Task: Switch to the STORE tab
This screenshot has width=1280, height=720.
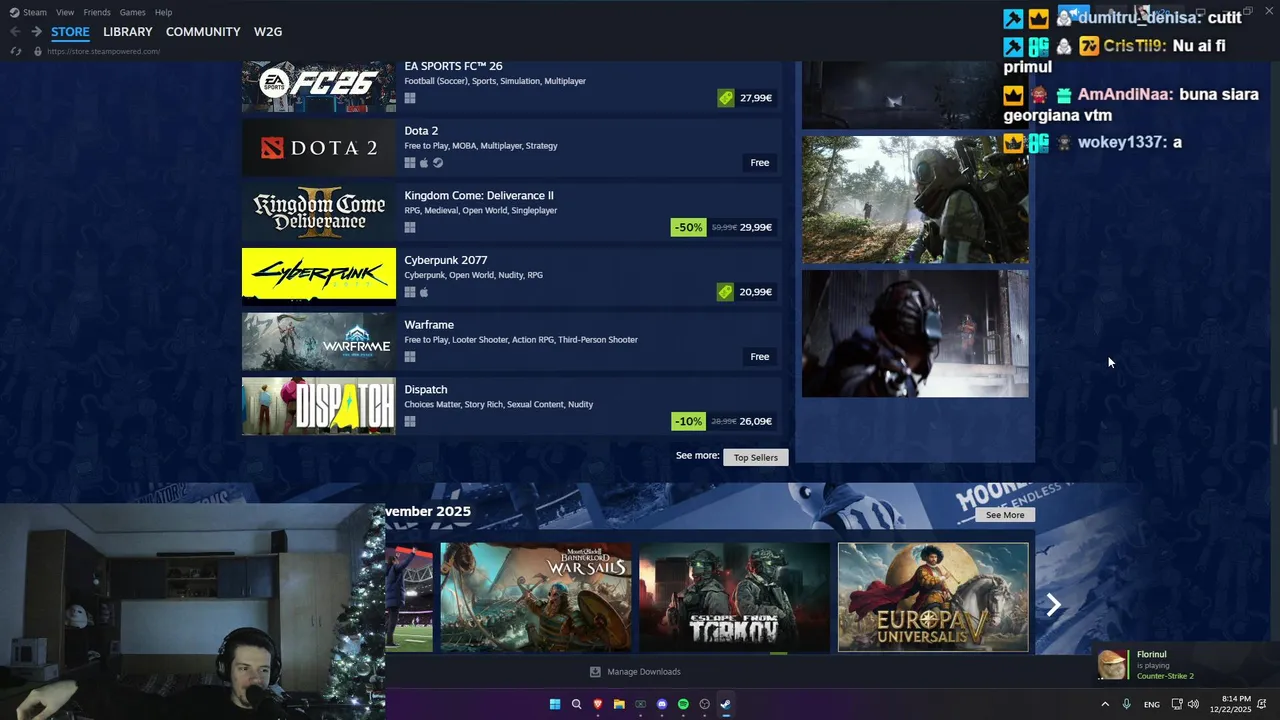Action: 70,32
